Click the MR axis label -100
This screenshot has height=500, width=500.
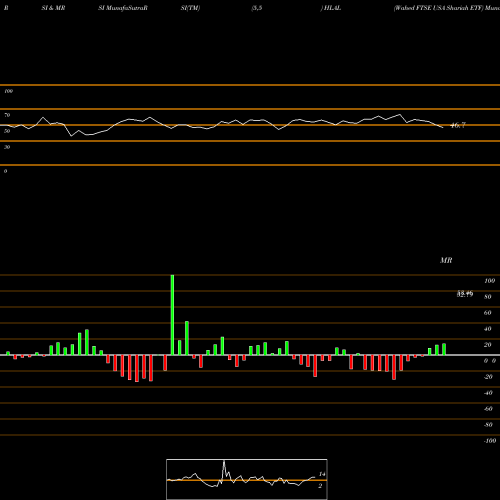[490, 441]
